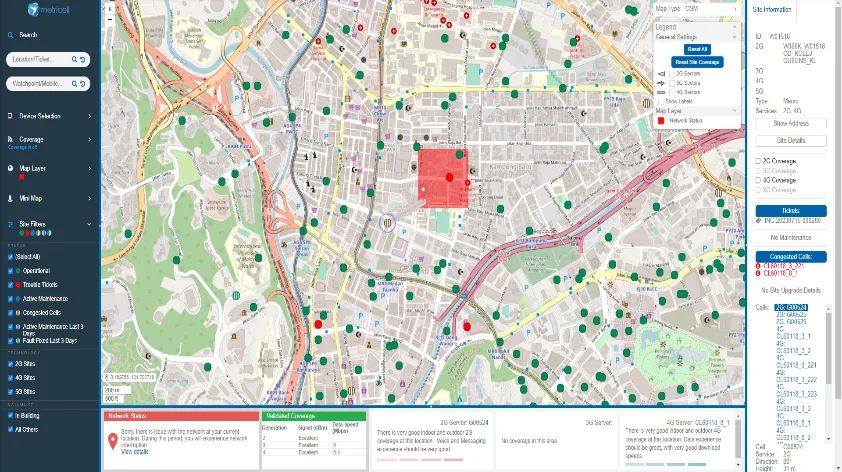Reset the Location/Ticket search field
The width and height of the screenshot is (842, 472).
click(83, 60)
